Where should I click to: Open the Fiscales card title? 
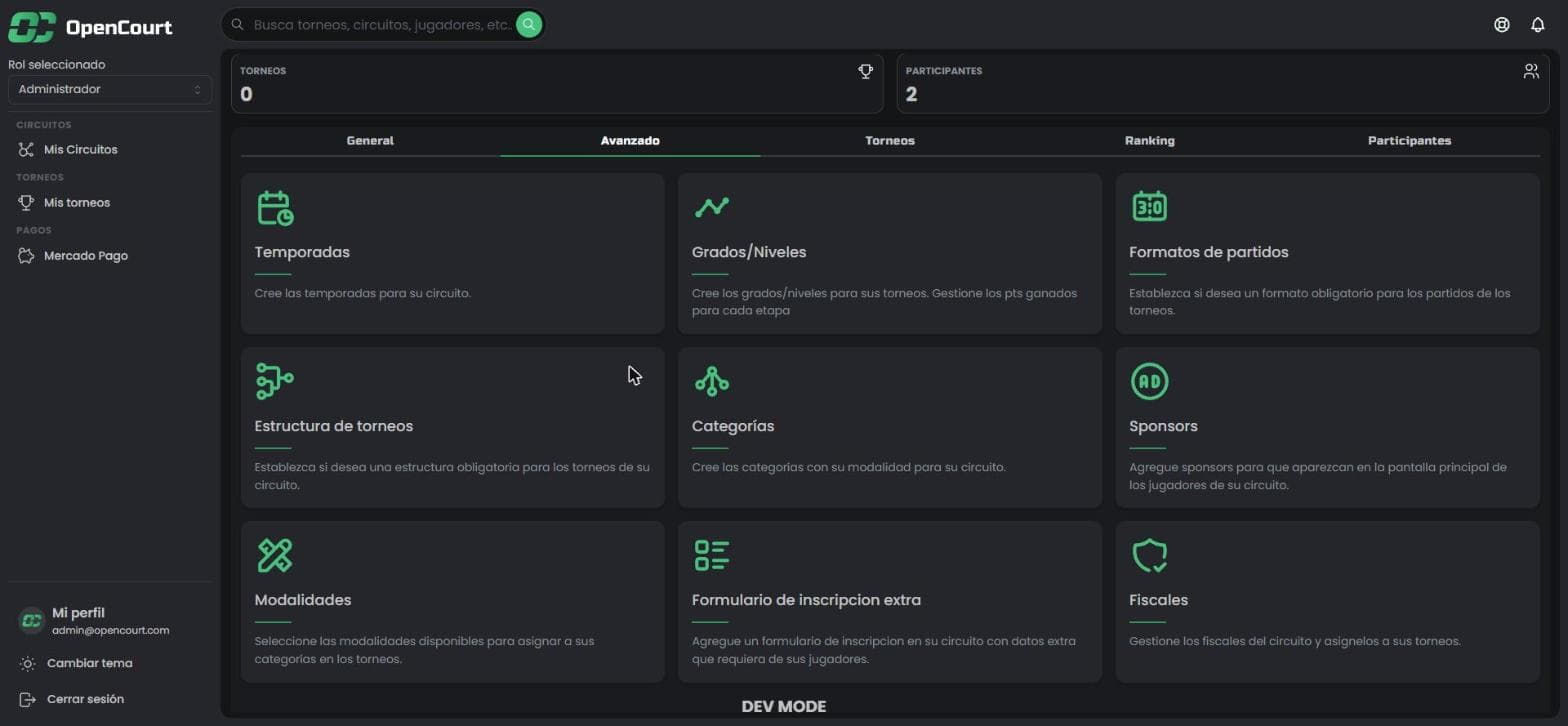tap(1158, 600)
